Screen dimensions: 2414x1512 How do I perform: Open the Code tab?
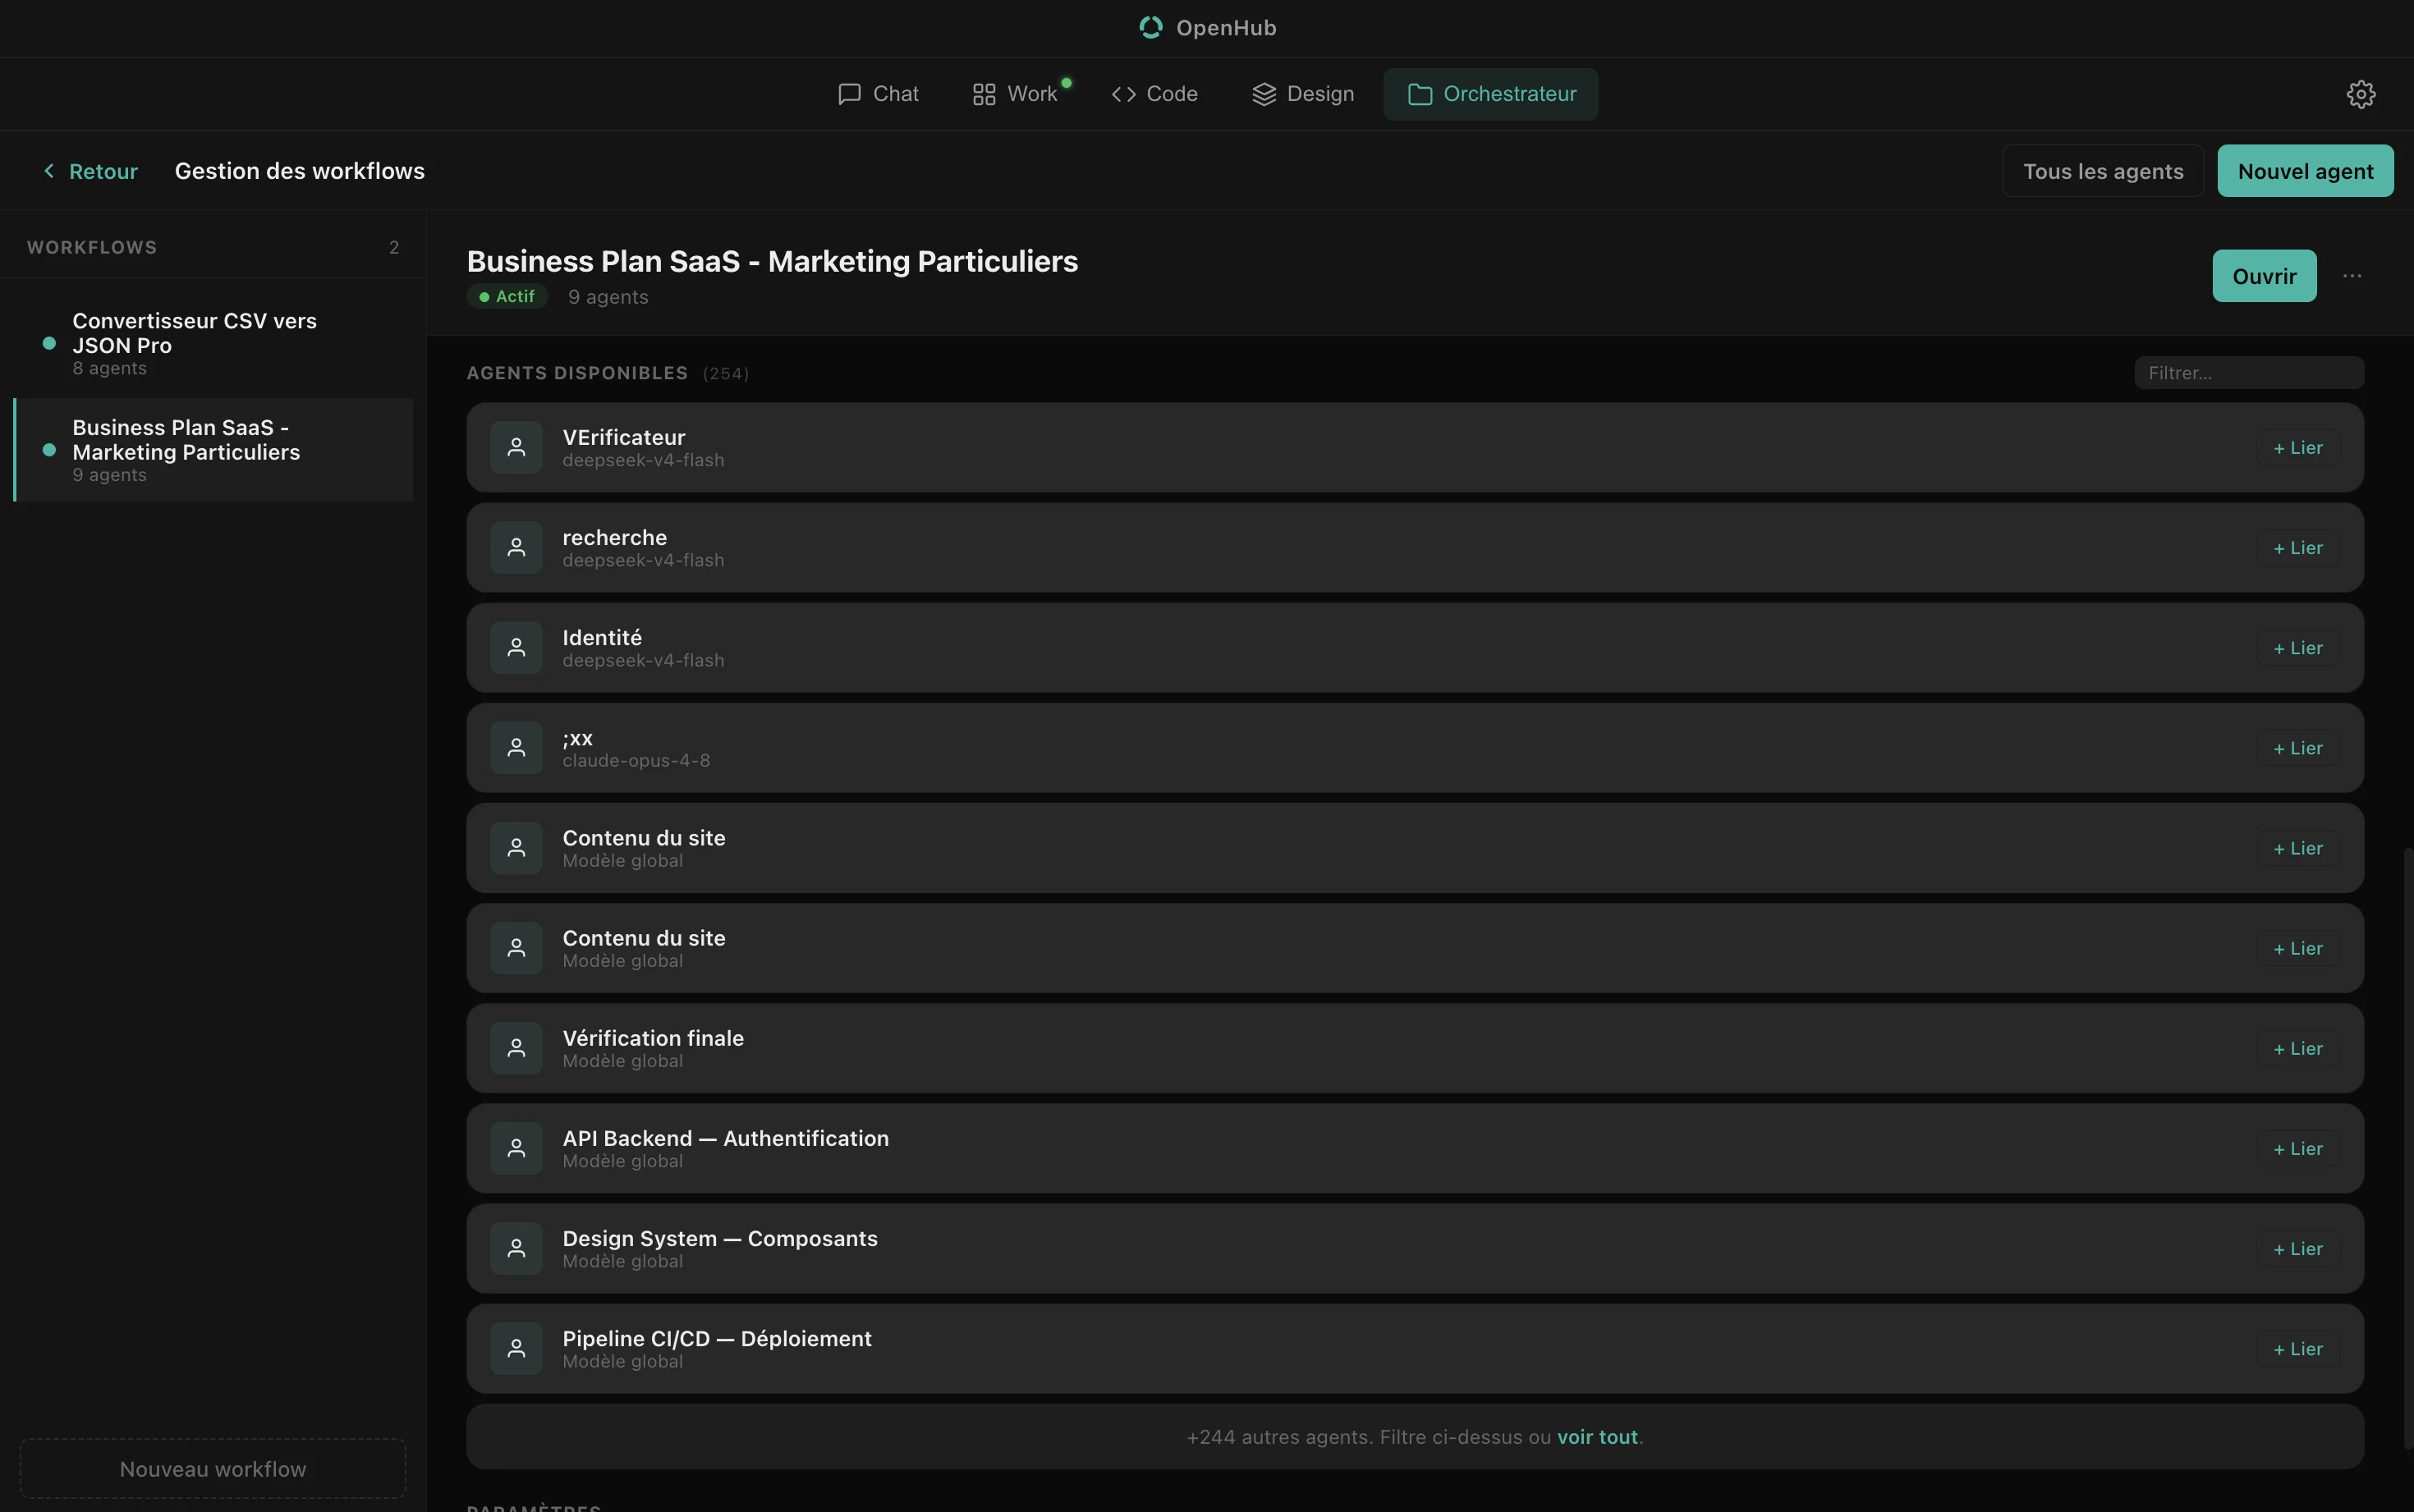click(x=1154, y=94)
